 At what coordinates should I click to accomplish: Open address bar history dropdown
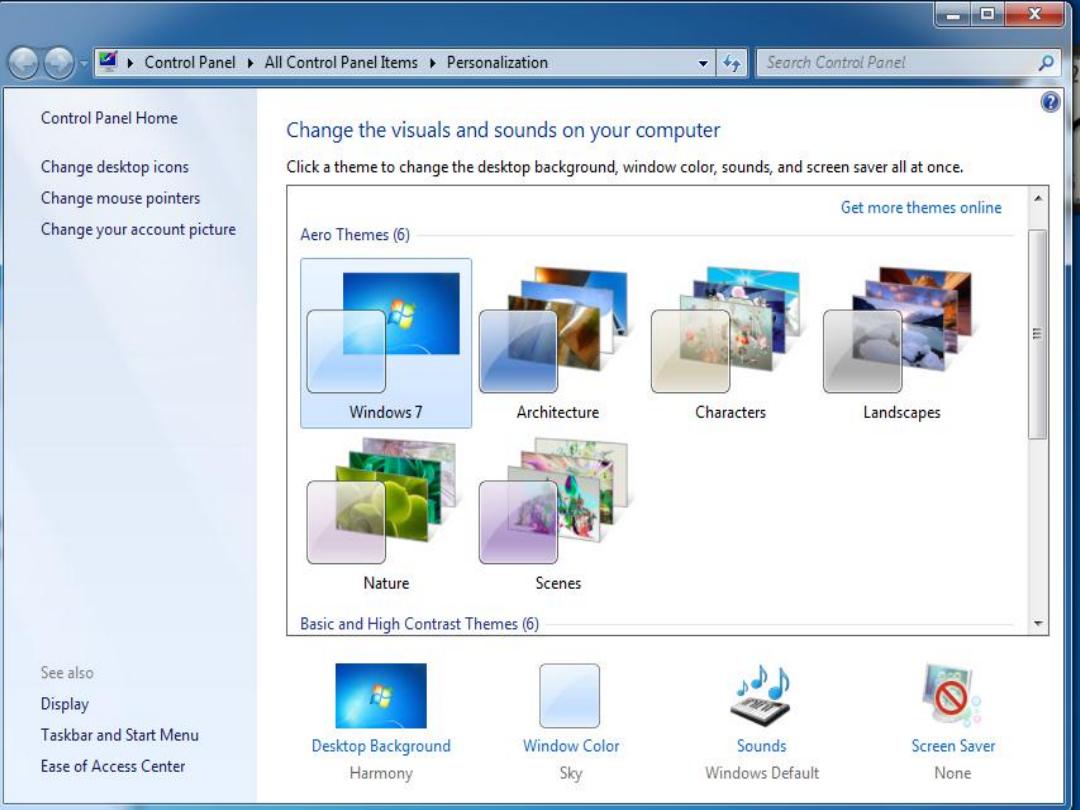703,63
